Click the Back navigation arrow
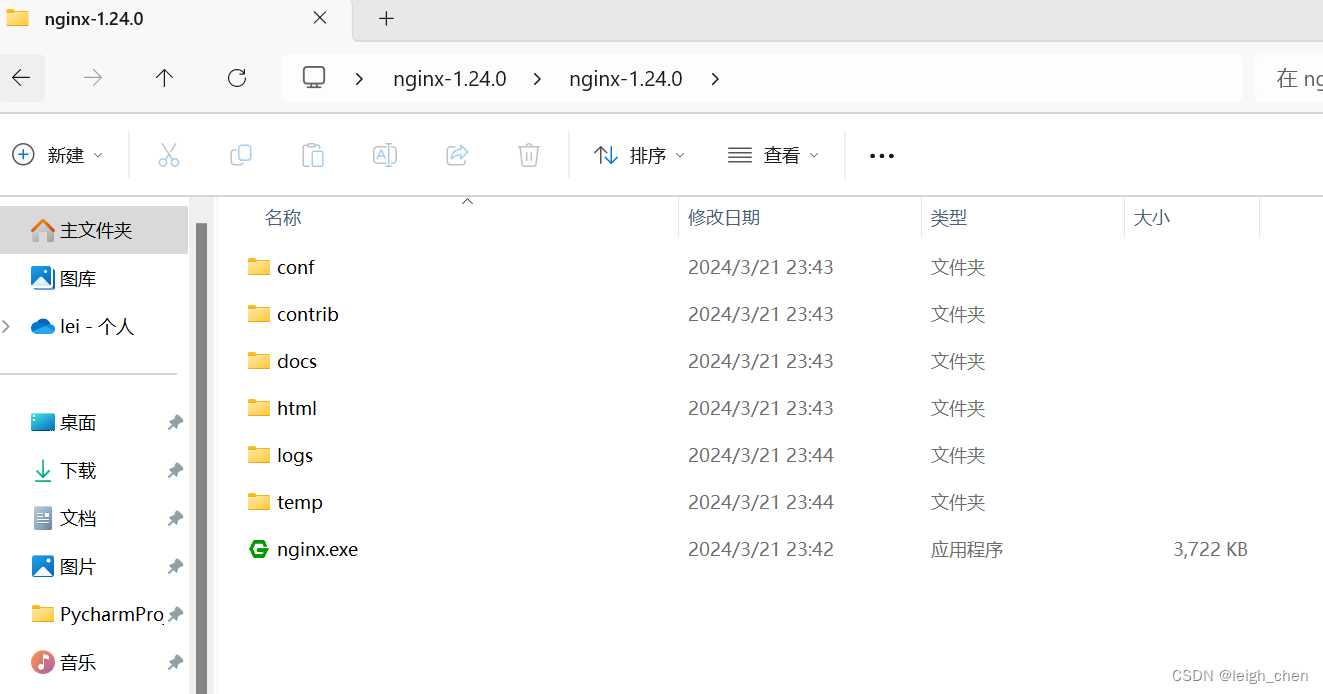Screen dimensions: 1323x694 [20, 78]
